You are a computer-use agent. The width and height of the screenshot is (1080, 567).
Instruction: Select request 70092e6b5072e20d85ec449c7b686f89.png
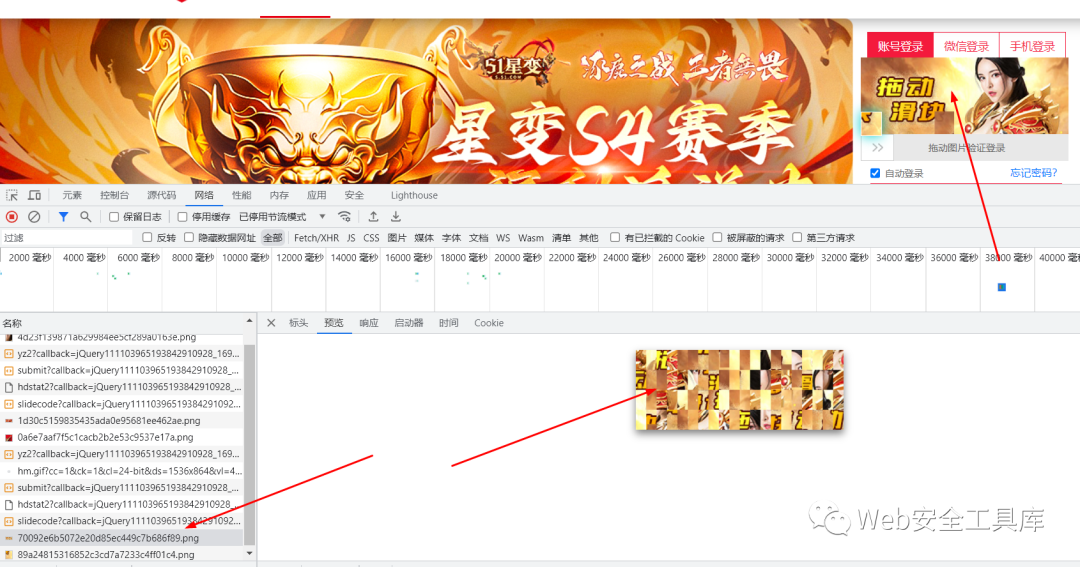tap(121, 537)
